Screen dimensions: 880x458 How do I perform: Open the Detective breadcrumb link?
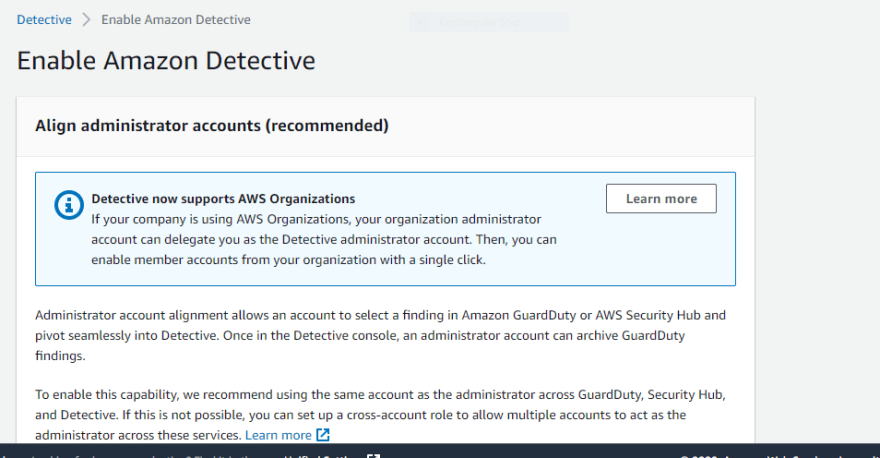(44, 20)
